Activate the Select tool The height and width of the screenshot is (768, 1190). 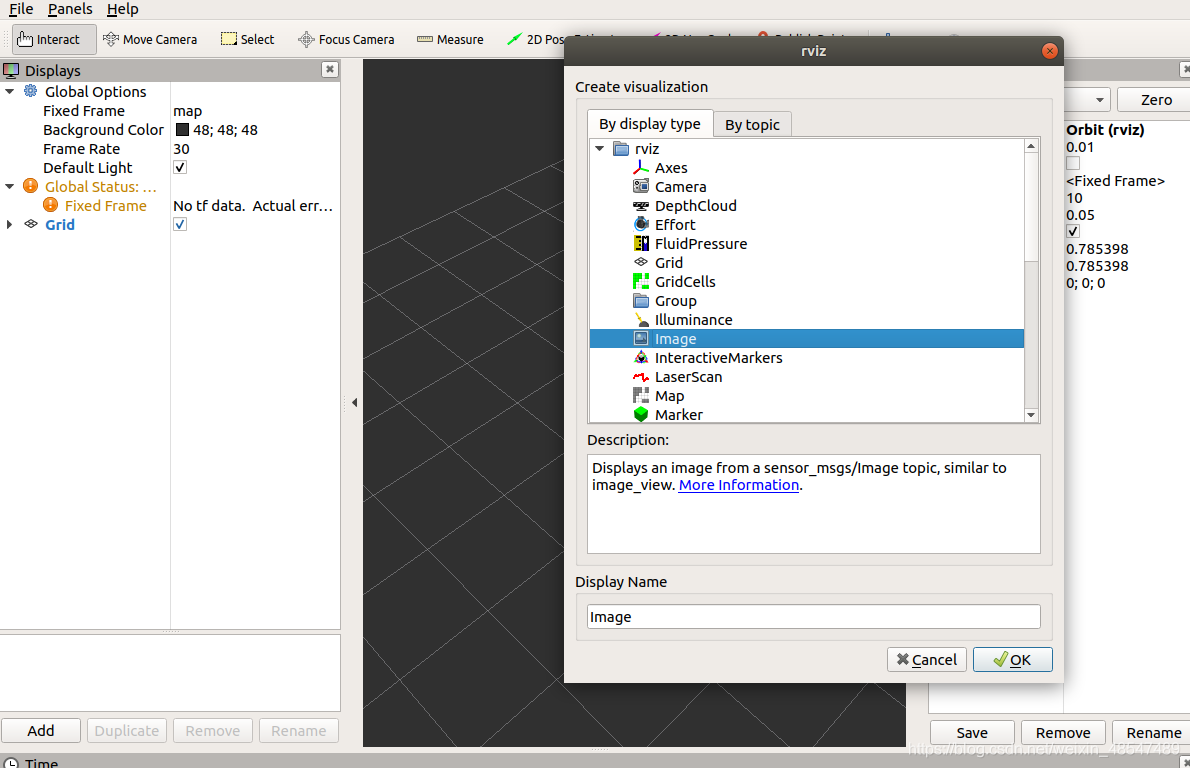247,39
